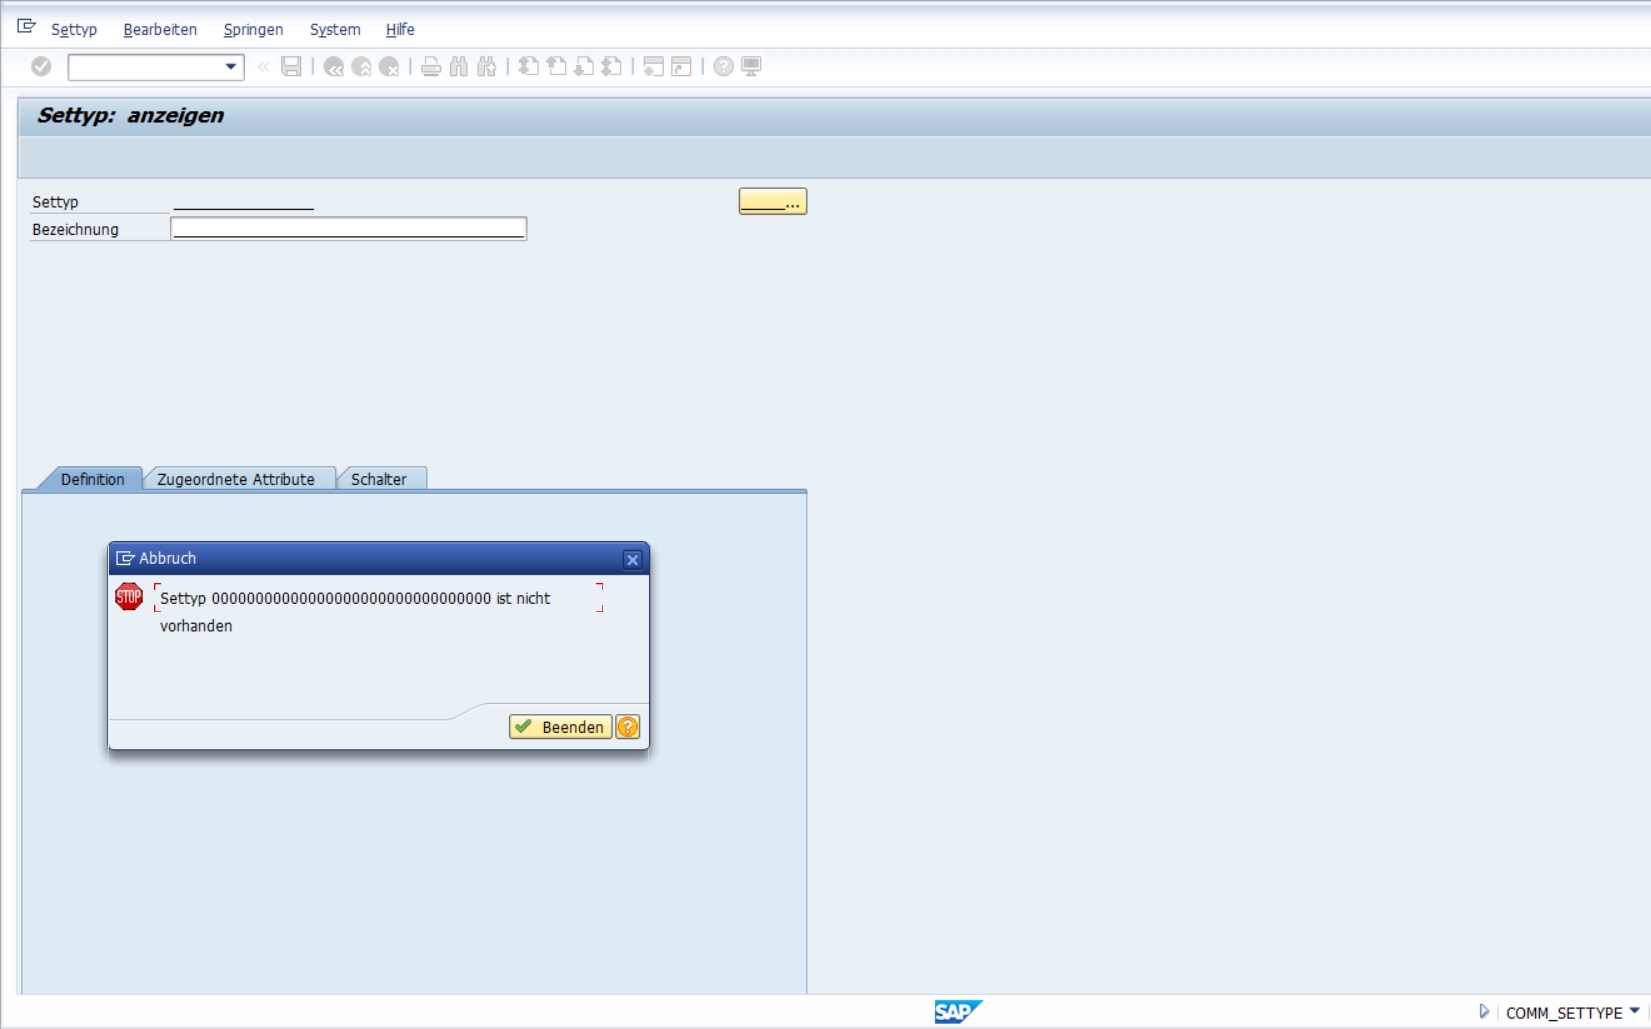Click the Enter checkmark icon in the toolbar
The image size is (1651, 1029).
click(41, 66)
